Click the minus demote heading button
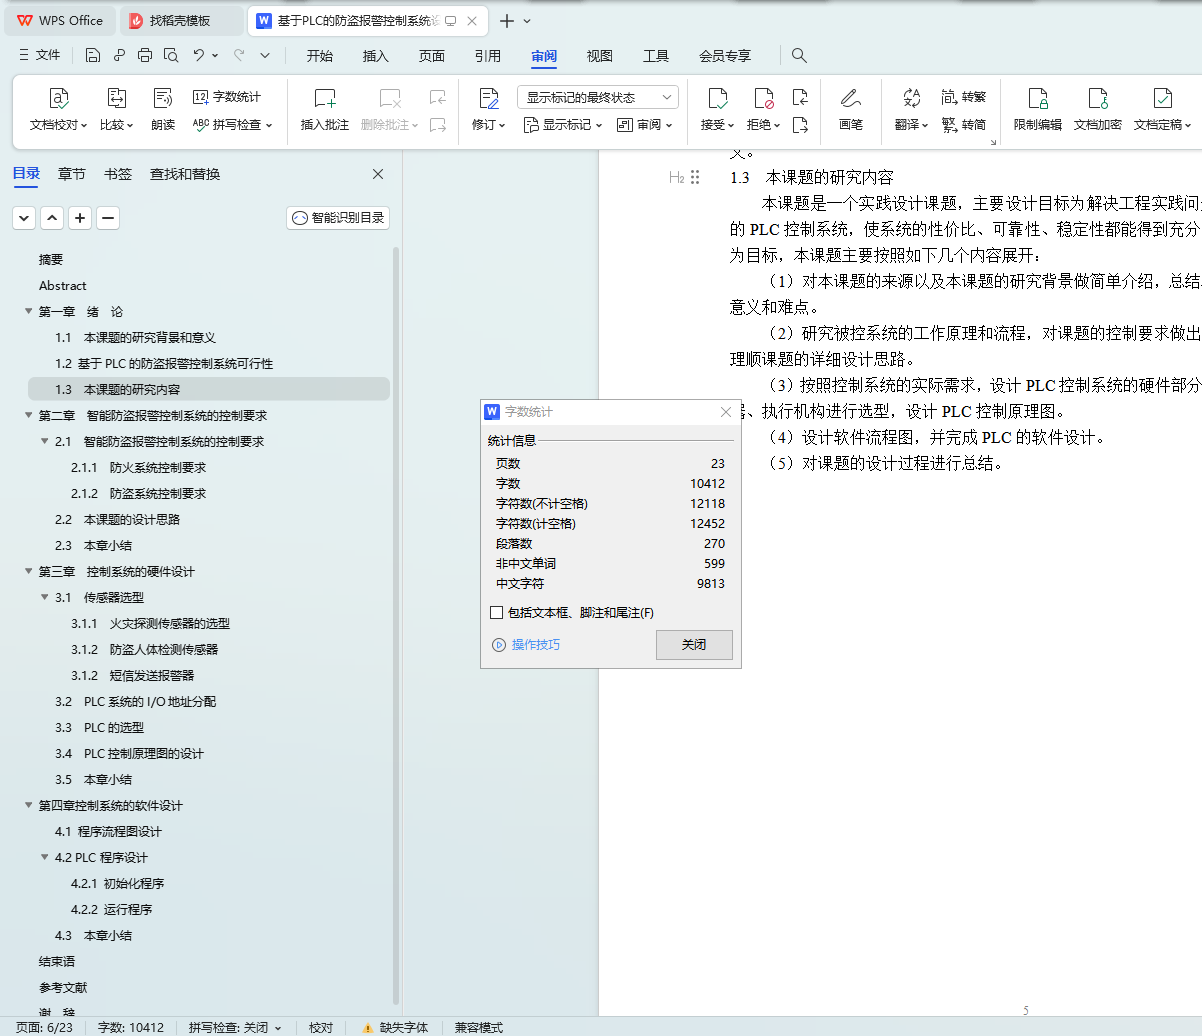This screenshot has height=1036, width=1202. 108,218
